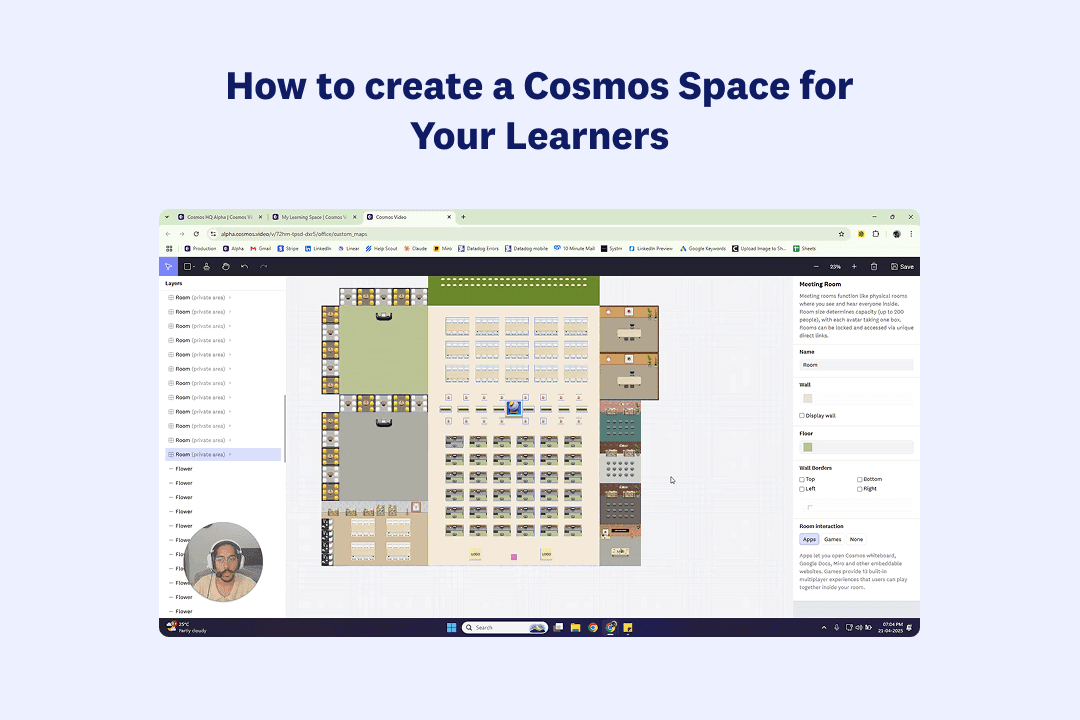The width and height of the screenshot is (1080, 720).
Task: Click the Undo icon
Action: pyautogui.click(x=244, y=266)
